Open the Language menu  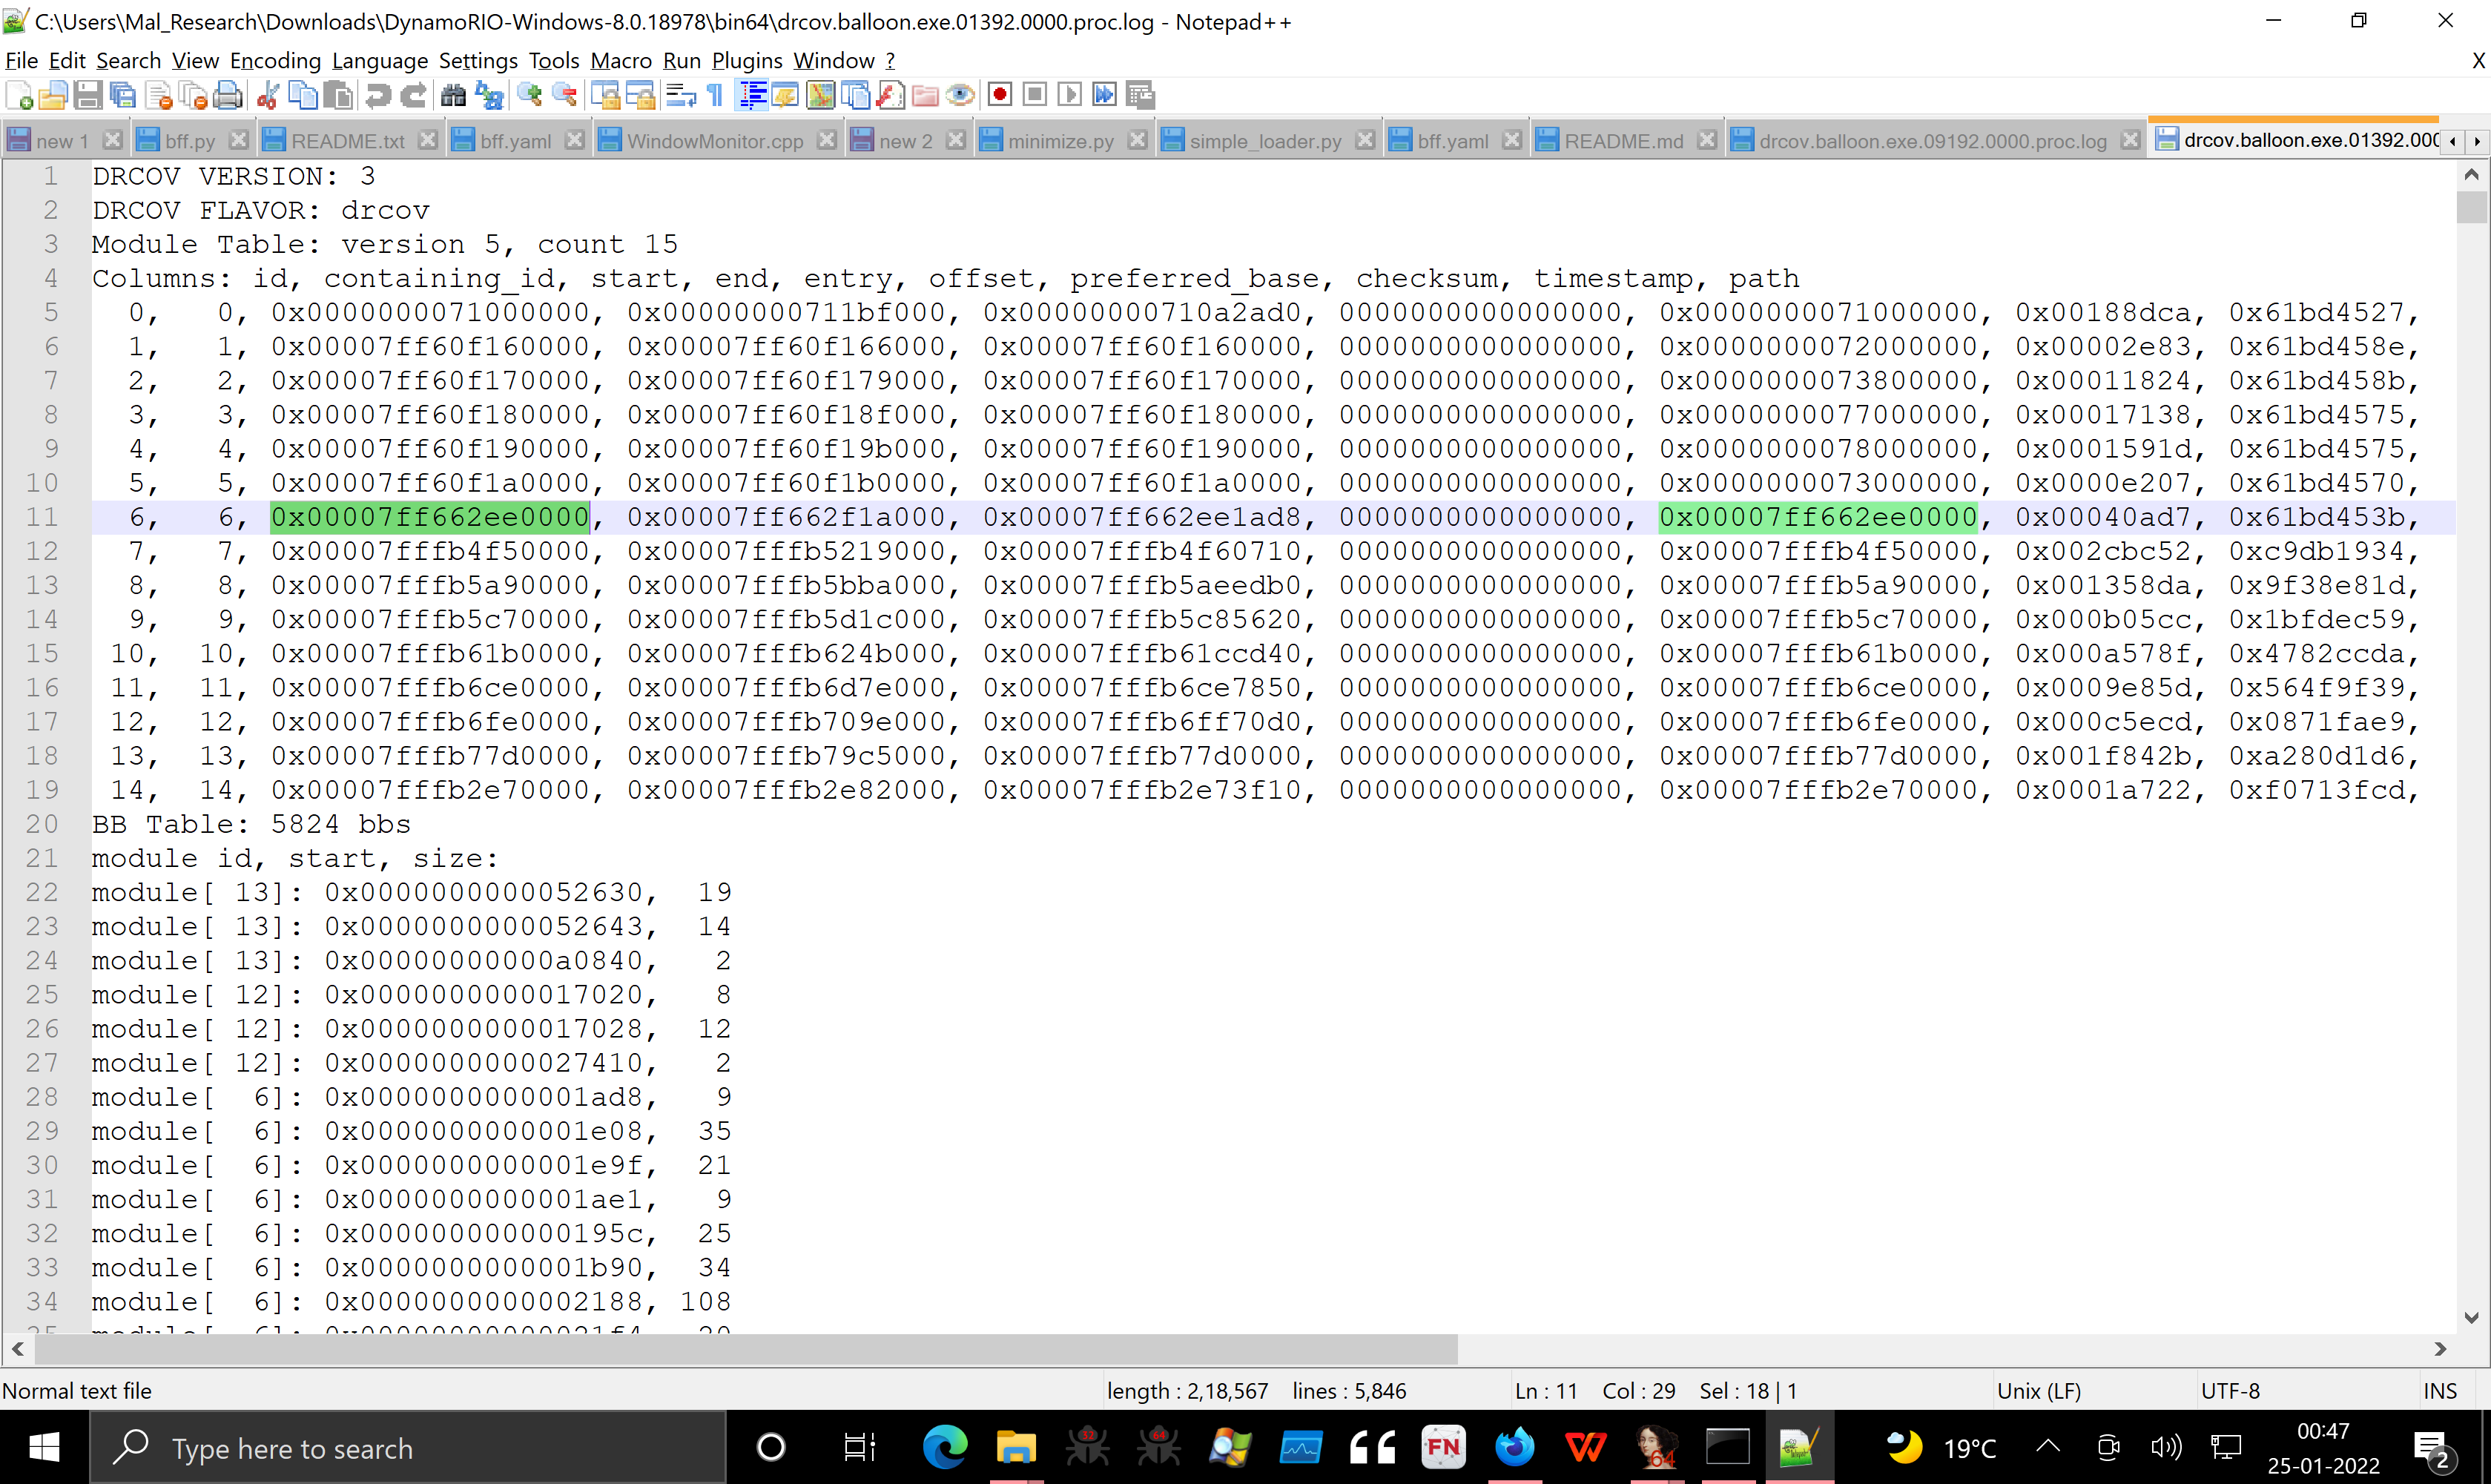tap(379, 60)
